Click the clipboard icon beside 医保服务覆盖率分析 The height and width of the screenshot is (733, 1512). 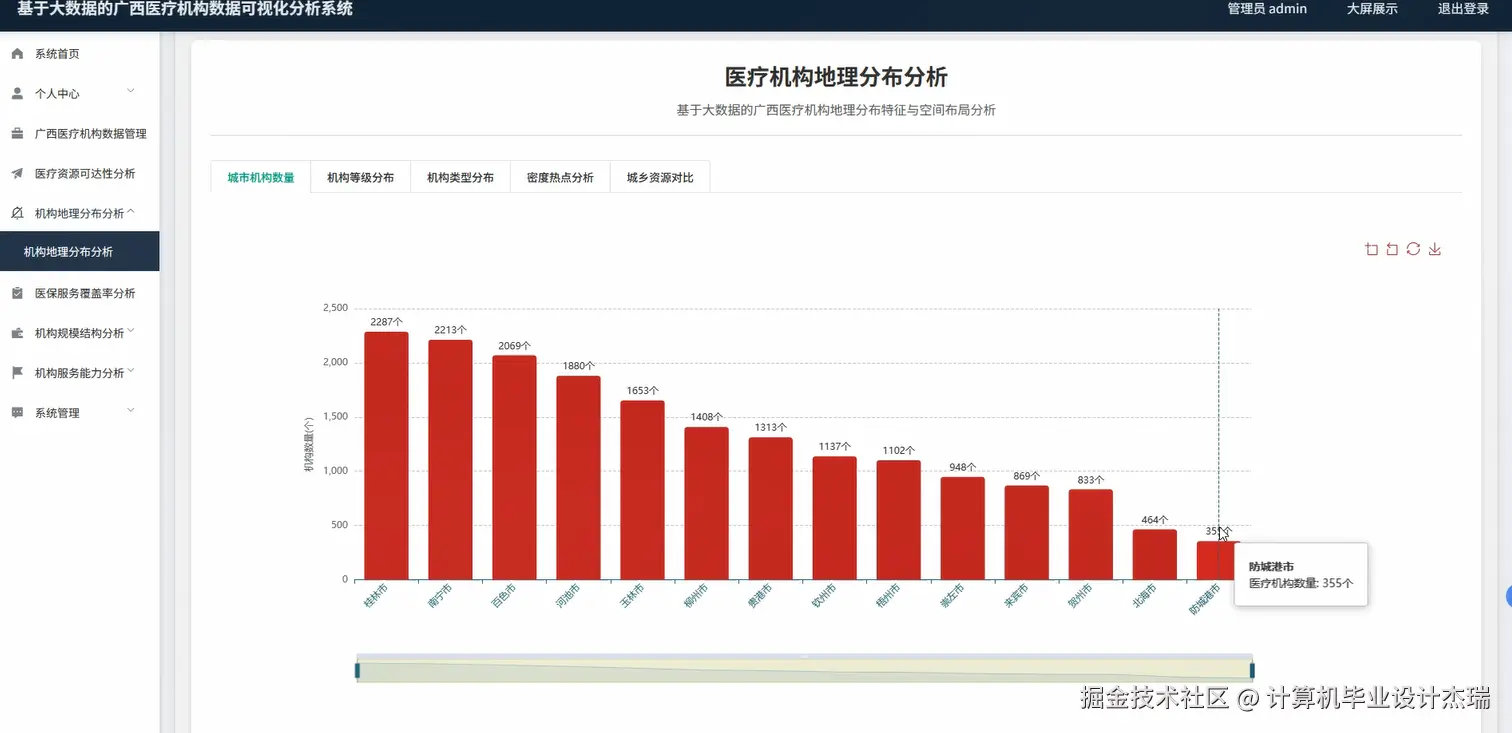coord(17,293)
